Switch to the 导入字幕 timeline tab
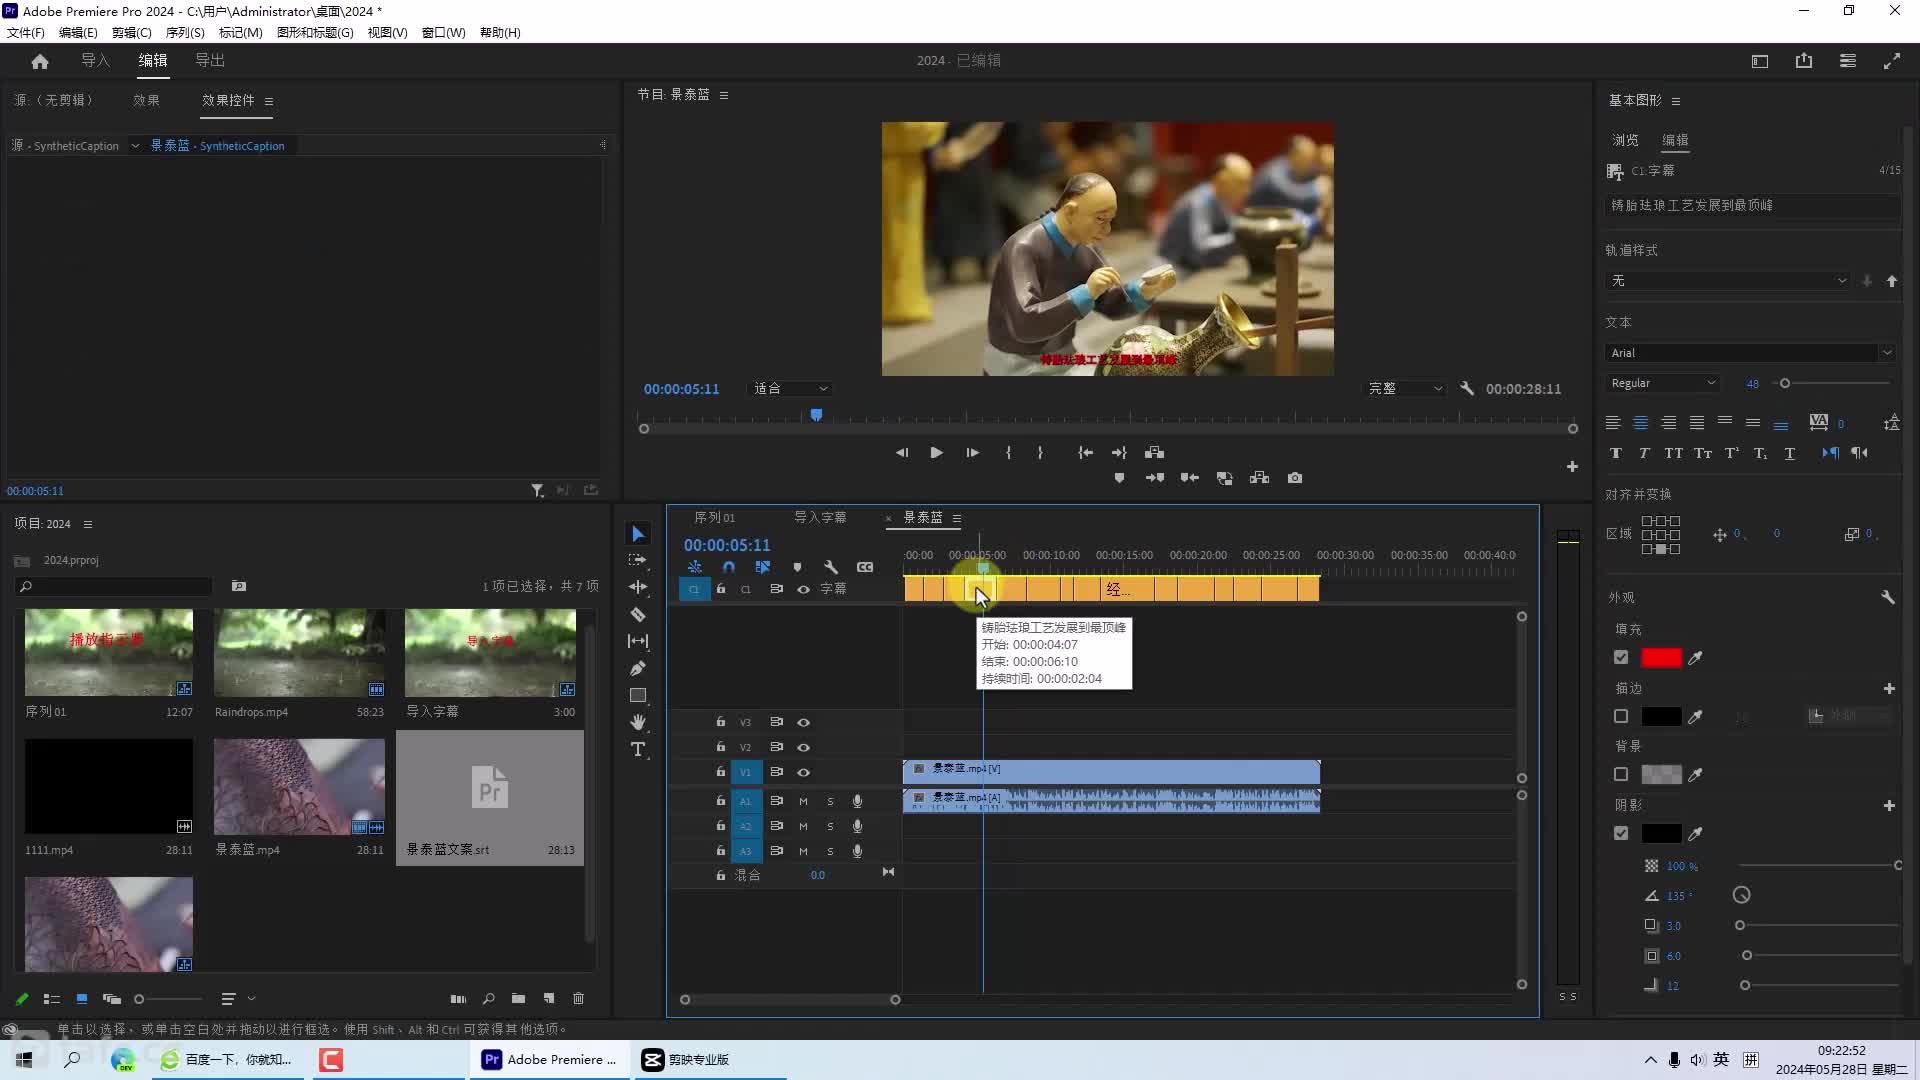1920x1080 pixels. [x=820, y=518]
